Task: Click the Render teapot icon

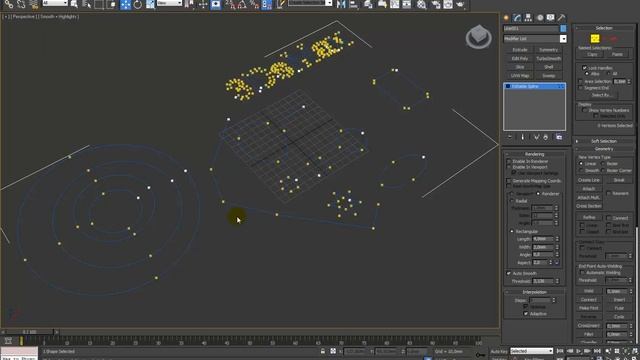Action: click(x=460, y=4)
